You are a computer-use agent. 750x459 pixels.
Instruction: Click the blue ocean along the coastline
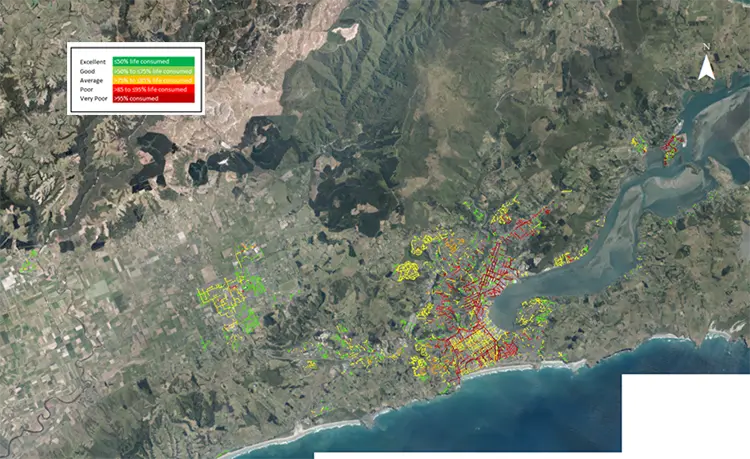point(500,410)
